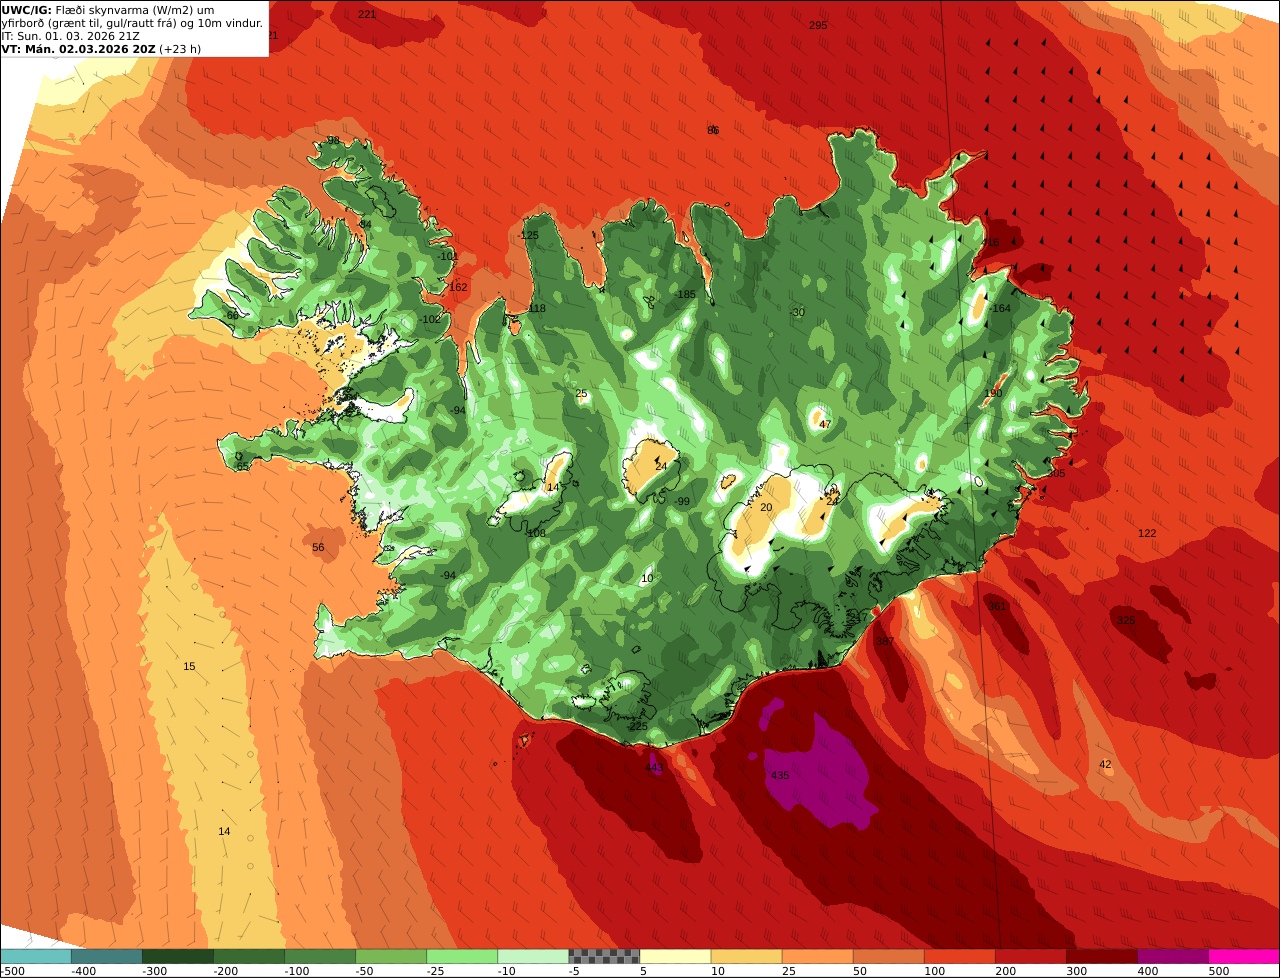This screenshot has width=1280, height=978.
Task: Click the '325' value in the southeast ocean
Action: (1126, 620)
